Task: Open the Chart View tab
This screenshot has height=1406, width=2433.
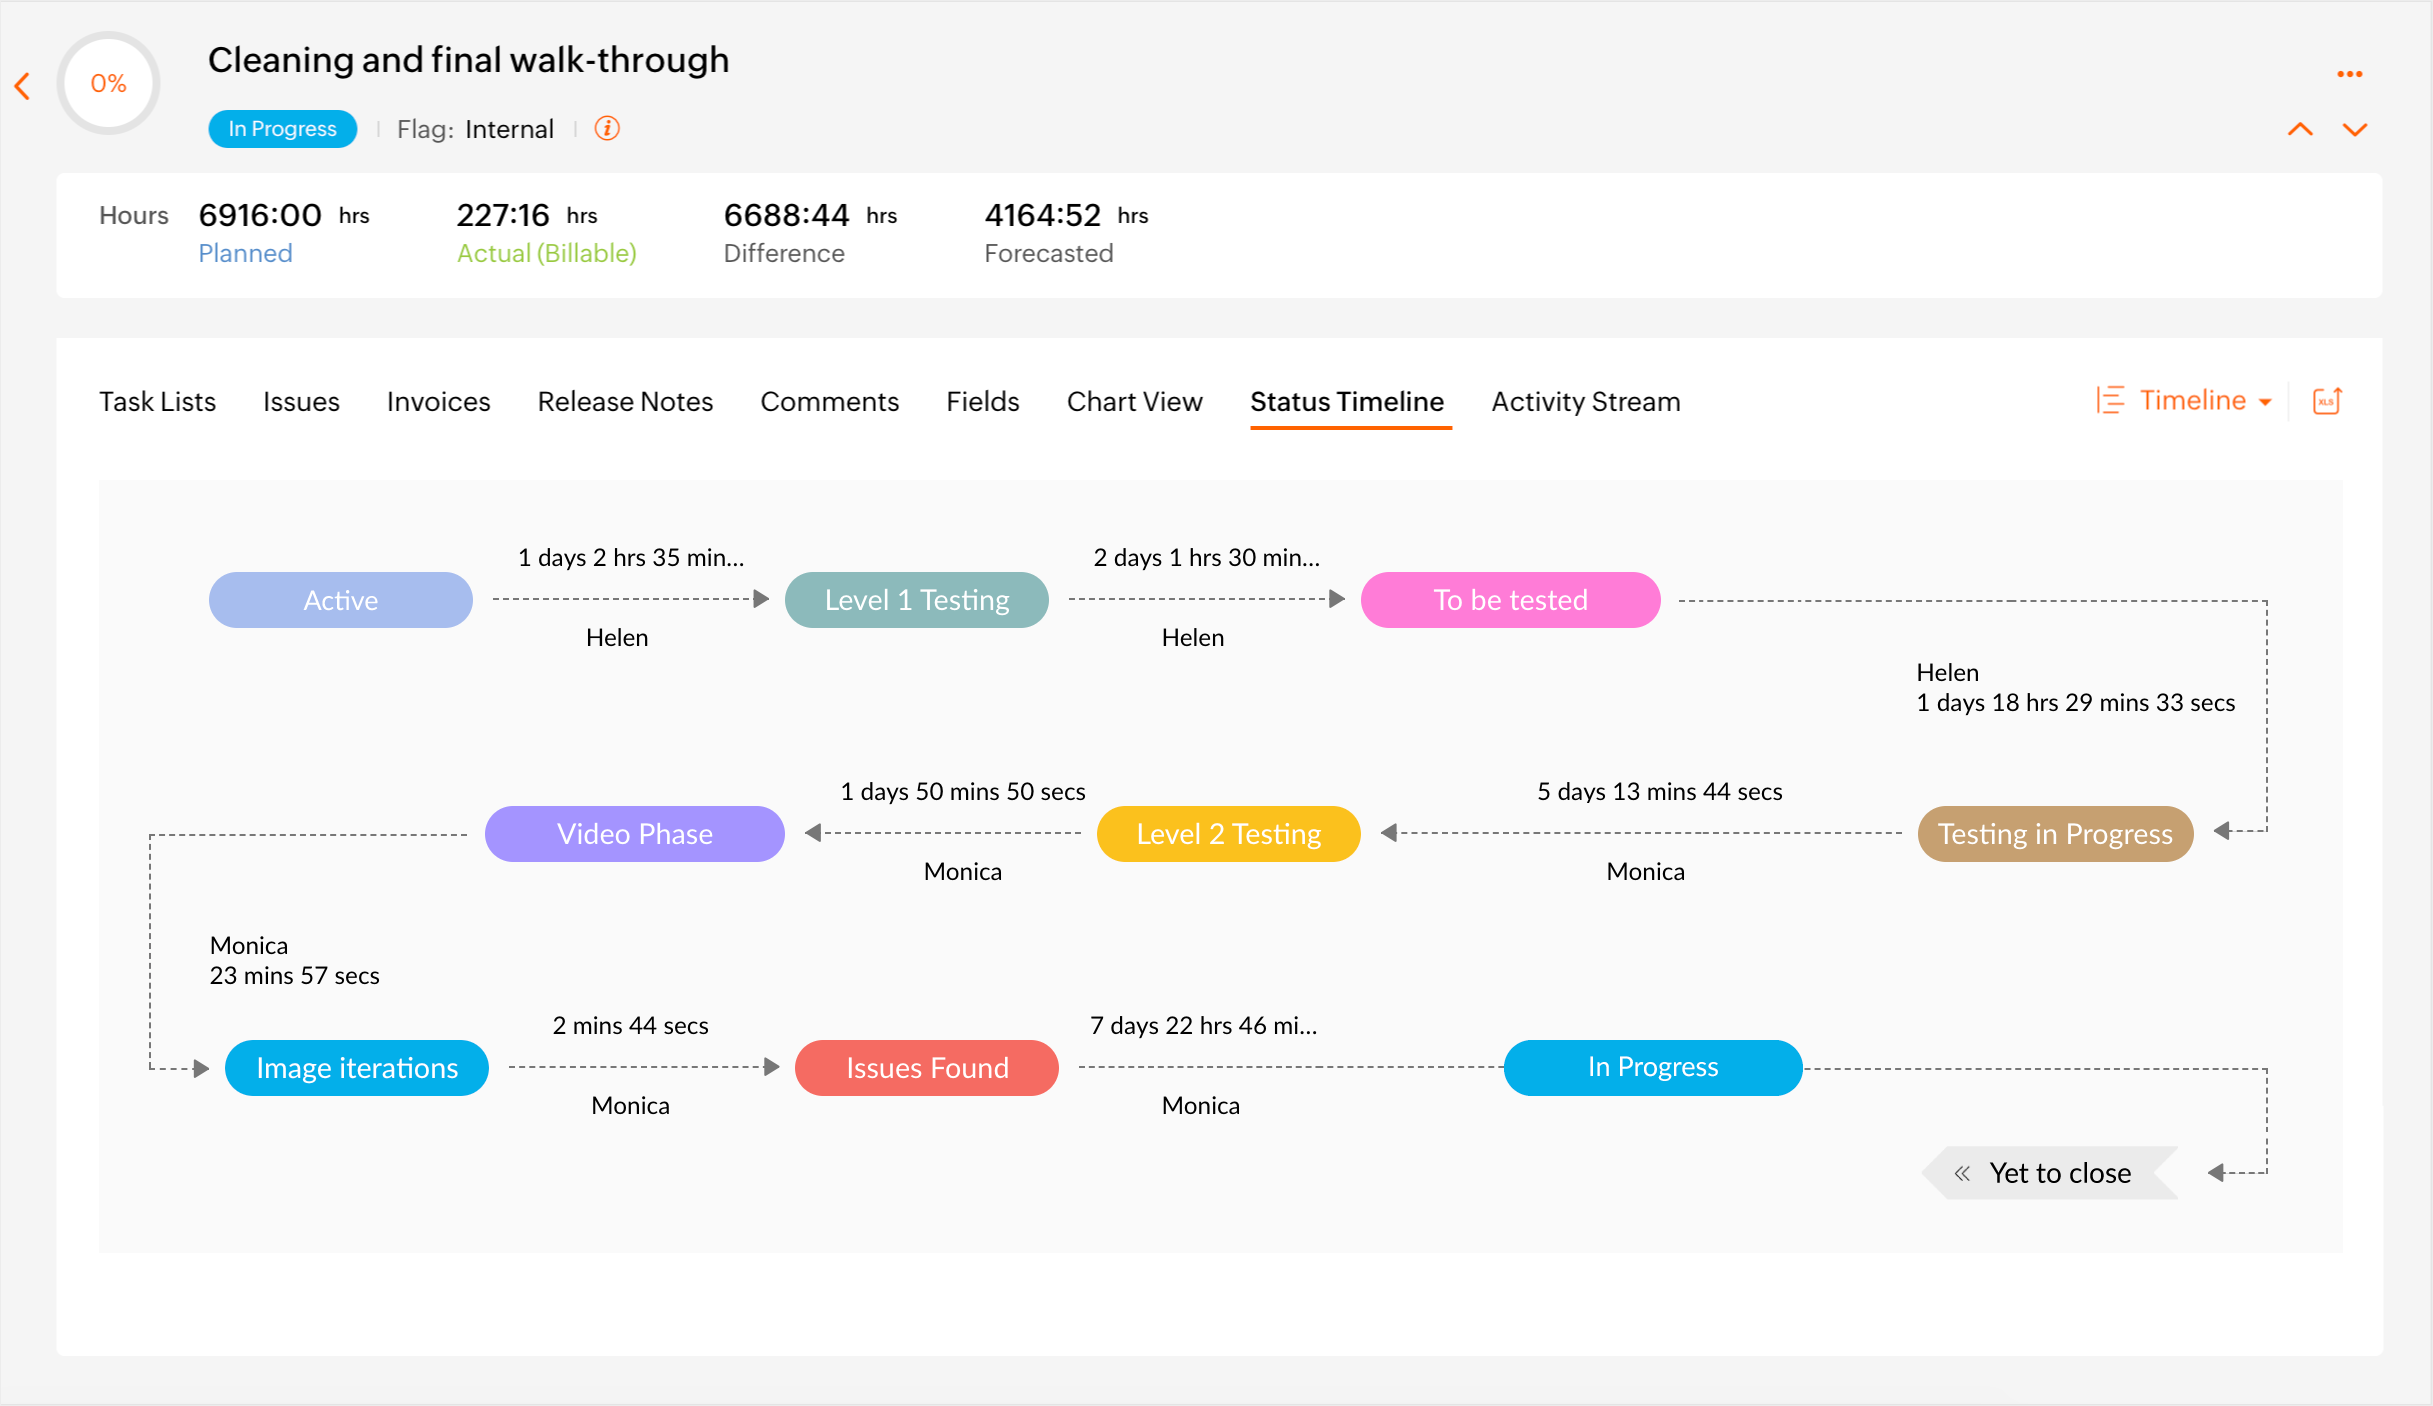Action: (x=1134, y=402)
